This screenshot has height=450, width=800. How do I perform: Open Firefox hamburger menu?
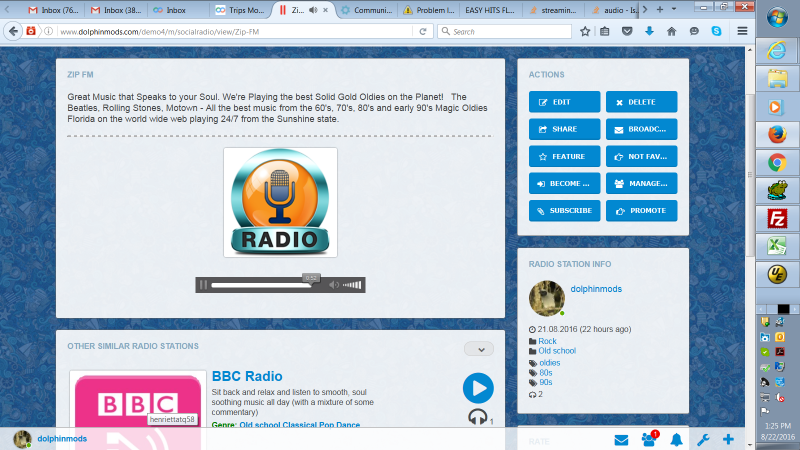(742, 31)
